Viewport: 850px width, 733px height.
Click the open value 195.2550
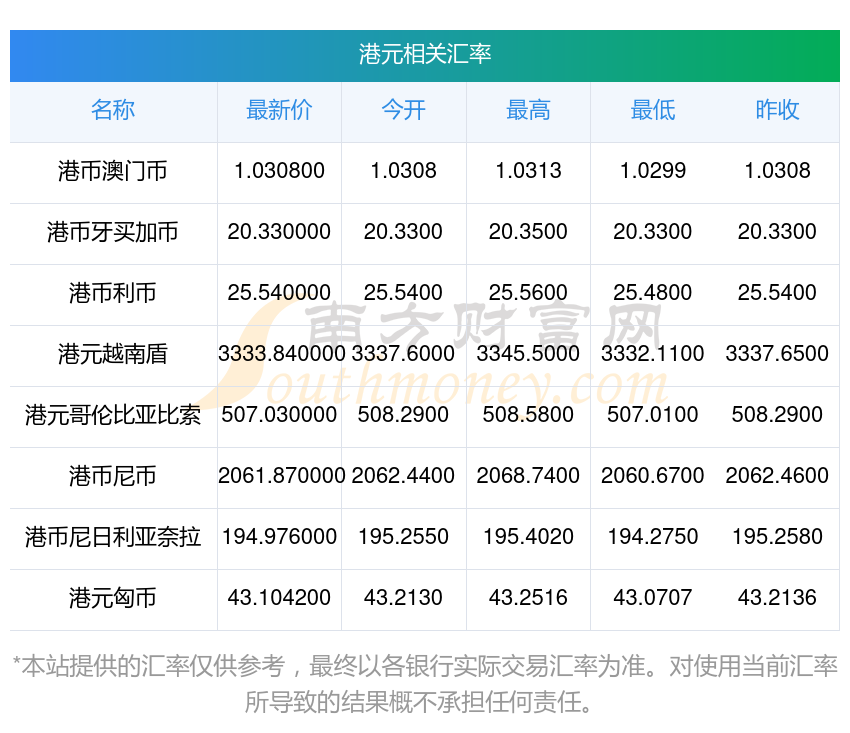pyautogui.click(x=403, y=537)
